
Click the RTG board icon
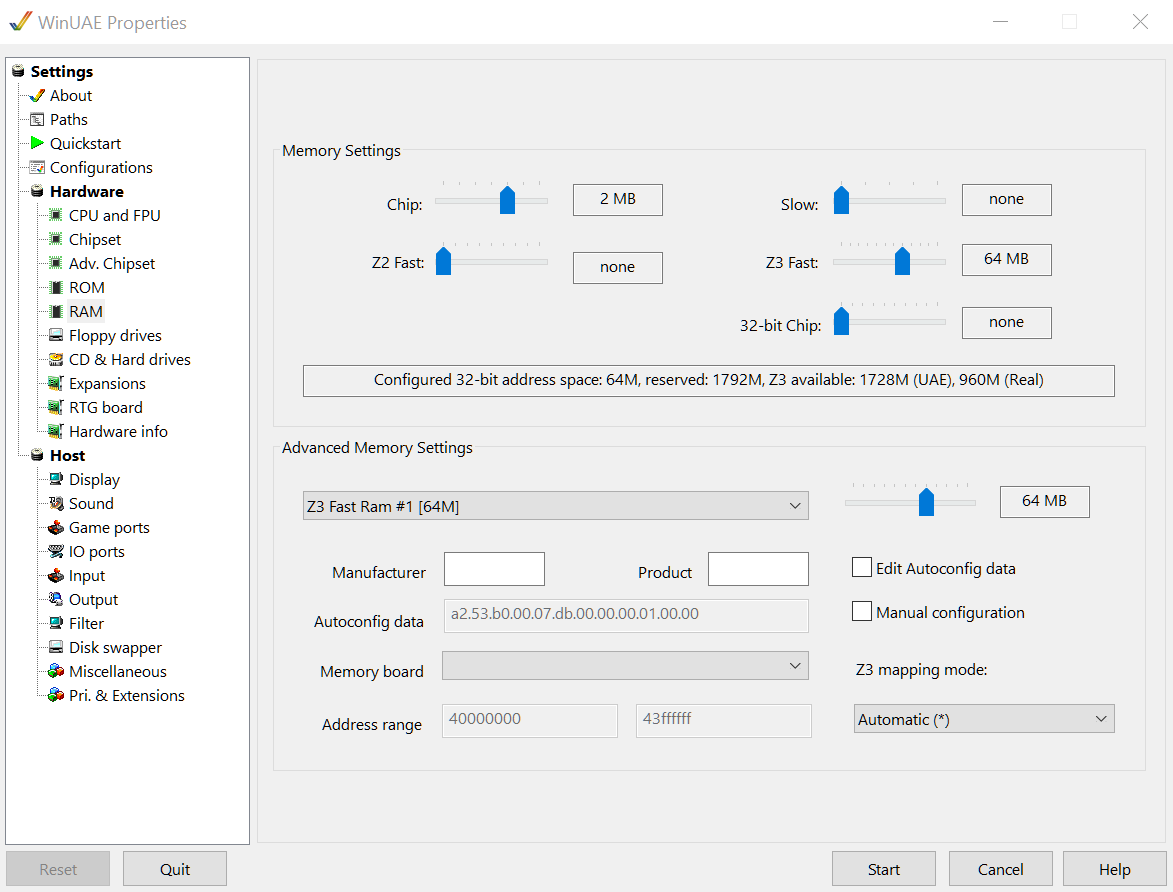coord(55,408)
